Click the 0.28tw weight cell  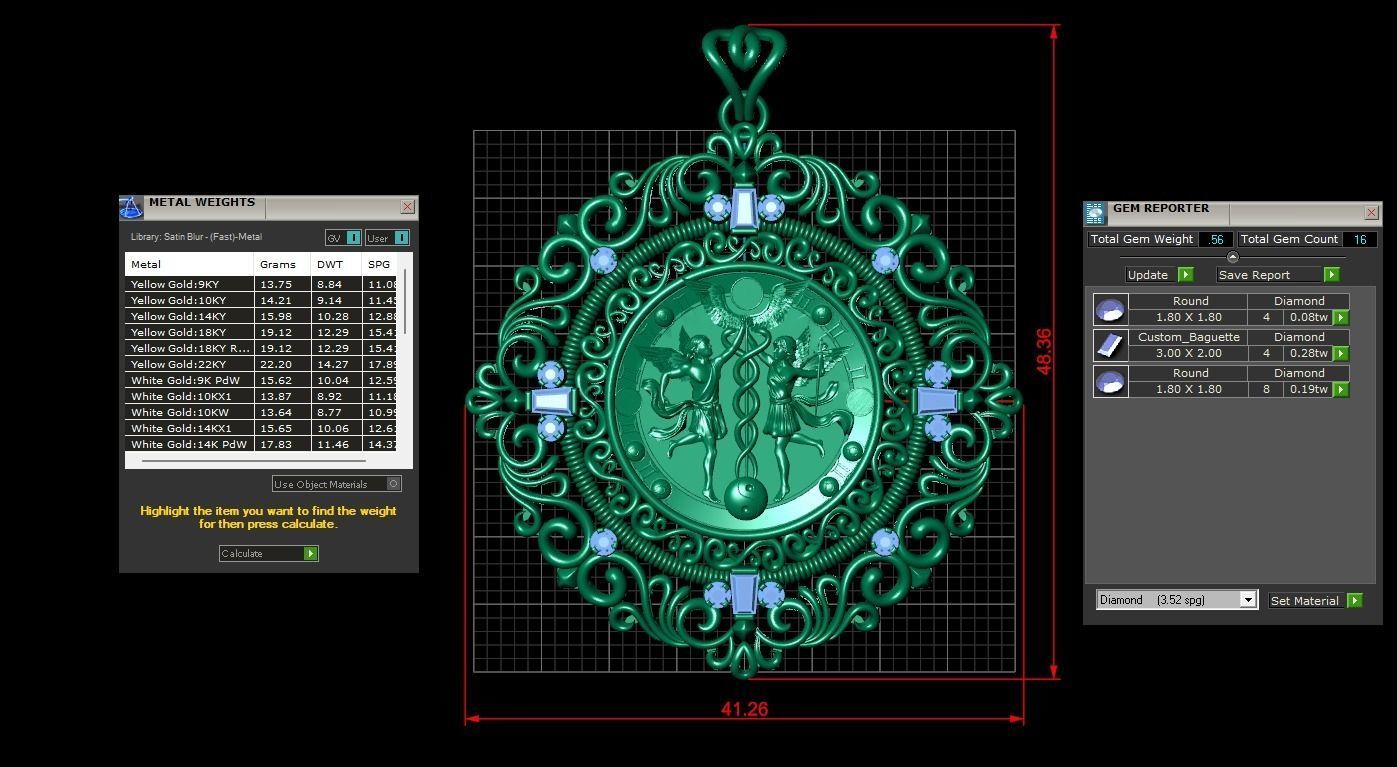coord(1309,353)
